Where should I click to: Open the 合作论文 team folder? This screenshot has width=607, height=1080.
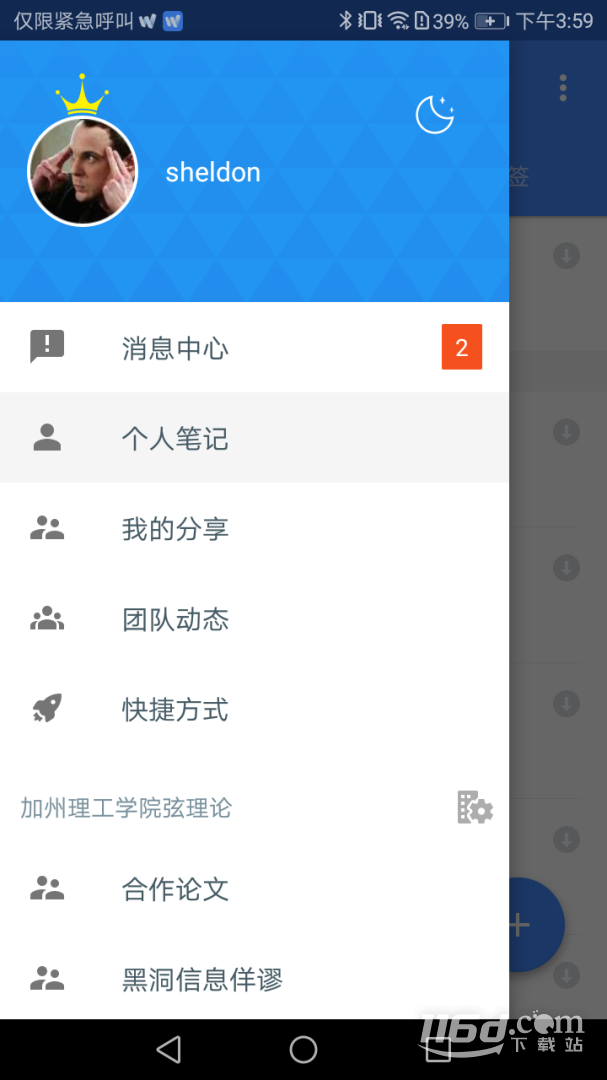(x=254, y=889)
